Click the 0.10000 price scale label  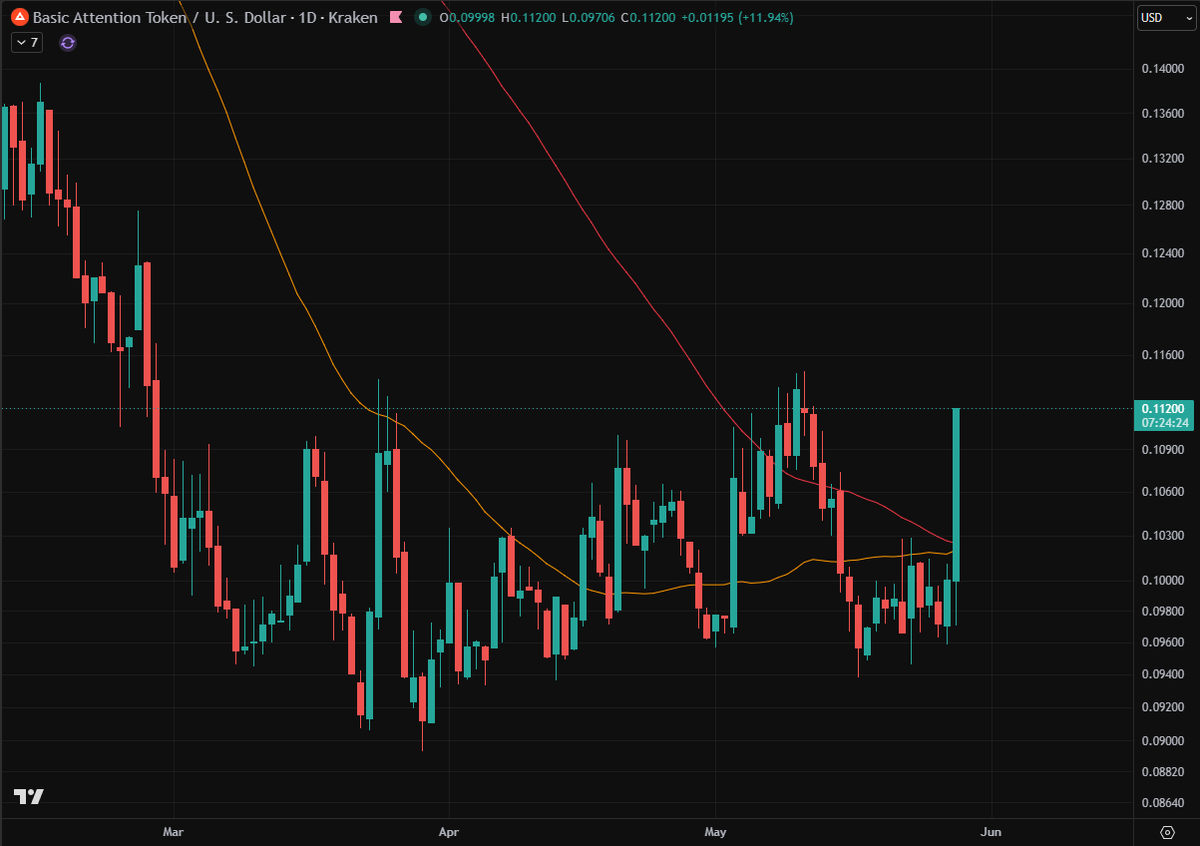click(x=1162, y=581)
